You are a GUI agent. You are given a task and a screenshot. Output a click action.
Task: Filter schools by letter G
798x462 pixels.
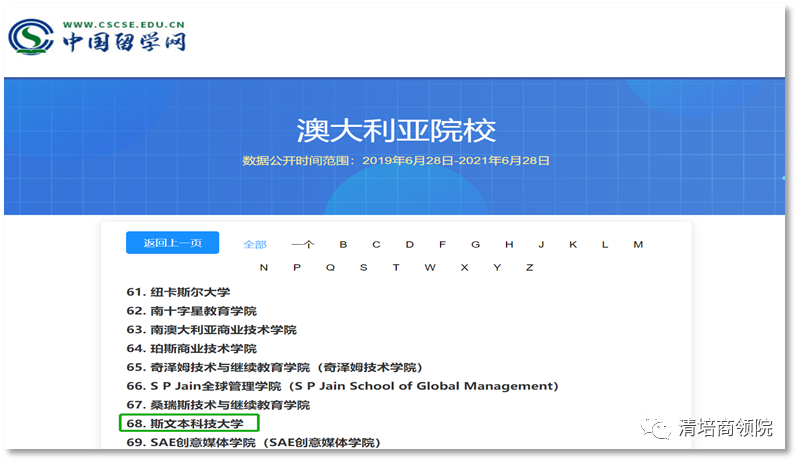point(475,244)
